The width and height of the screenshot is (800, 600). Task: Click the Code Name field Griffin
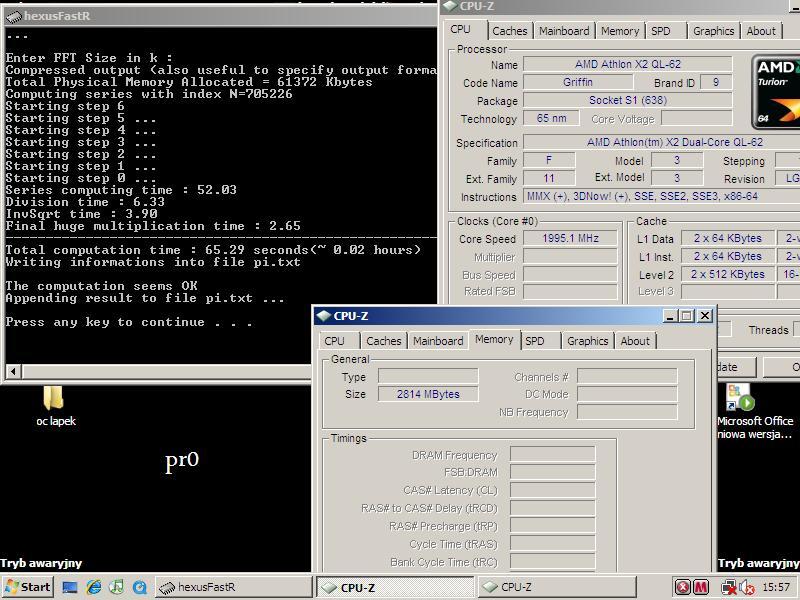click(578, 82)
